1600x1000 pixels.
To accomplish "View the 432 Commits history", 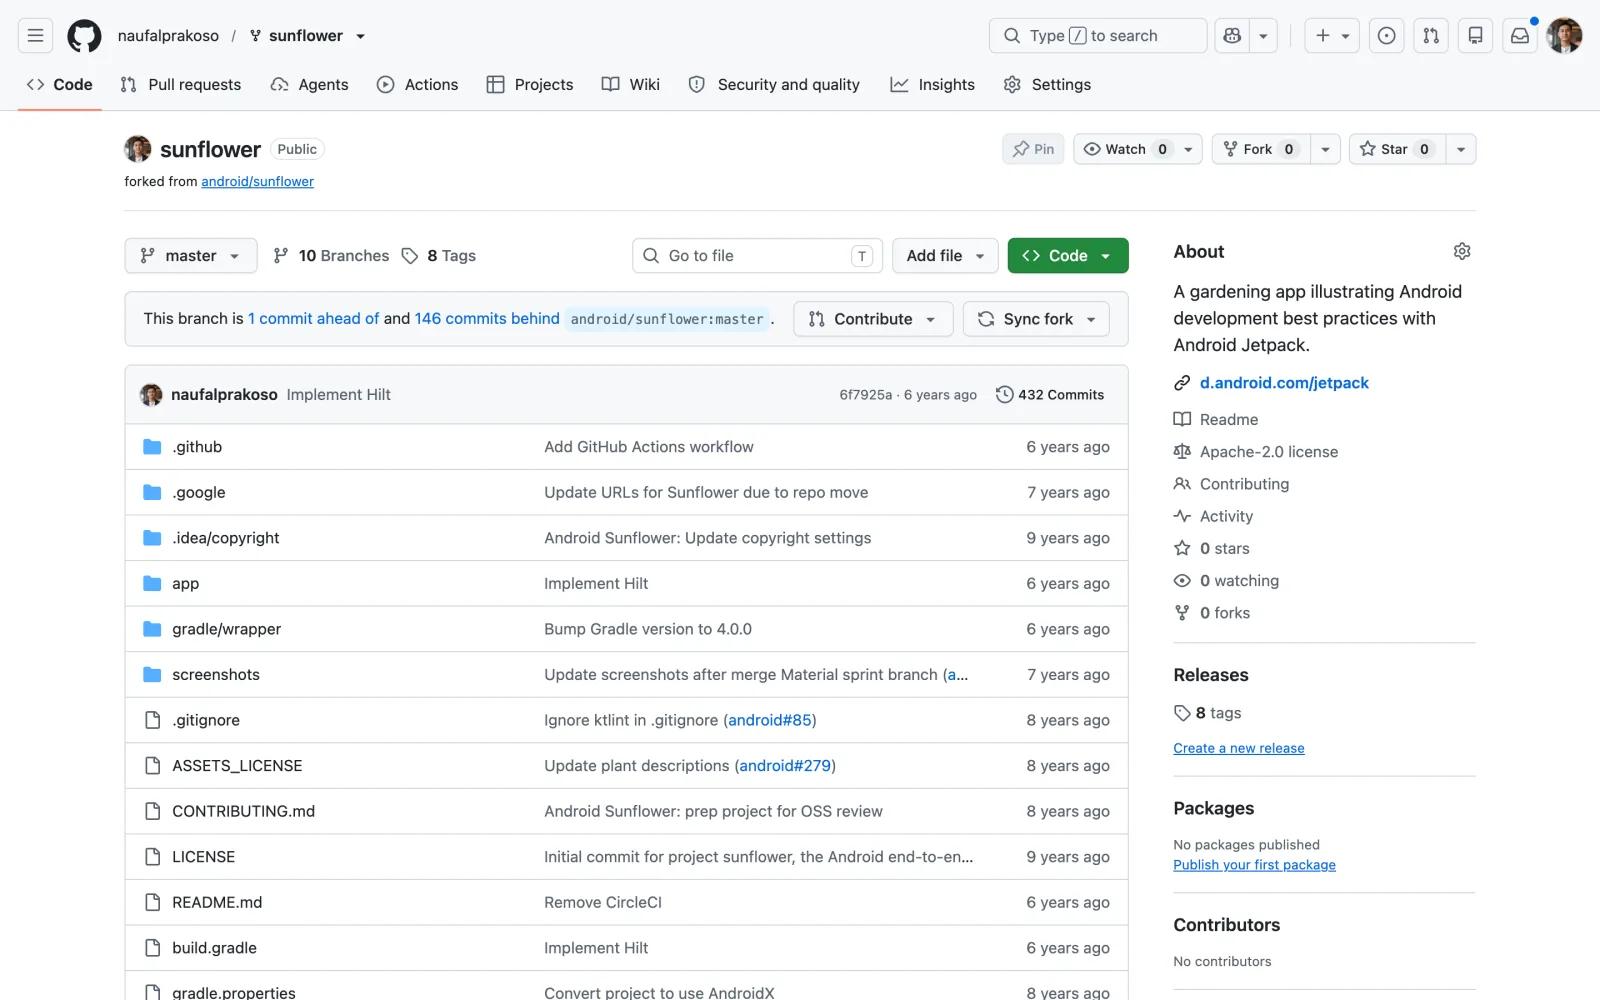I will point(1050,395).
